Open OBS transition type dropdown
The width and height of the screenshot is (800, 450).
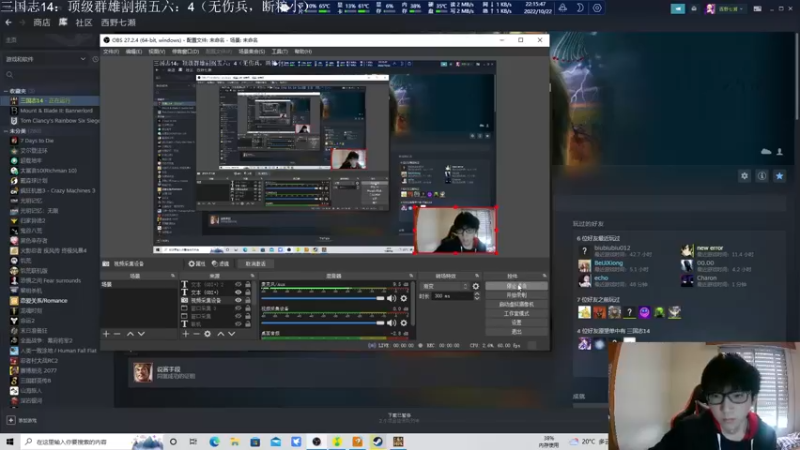tap(444, 286)
